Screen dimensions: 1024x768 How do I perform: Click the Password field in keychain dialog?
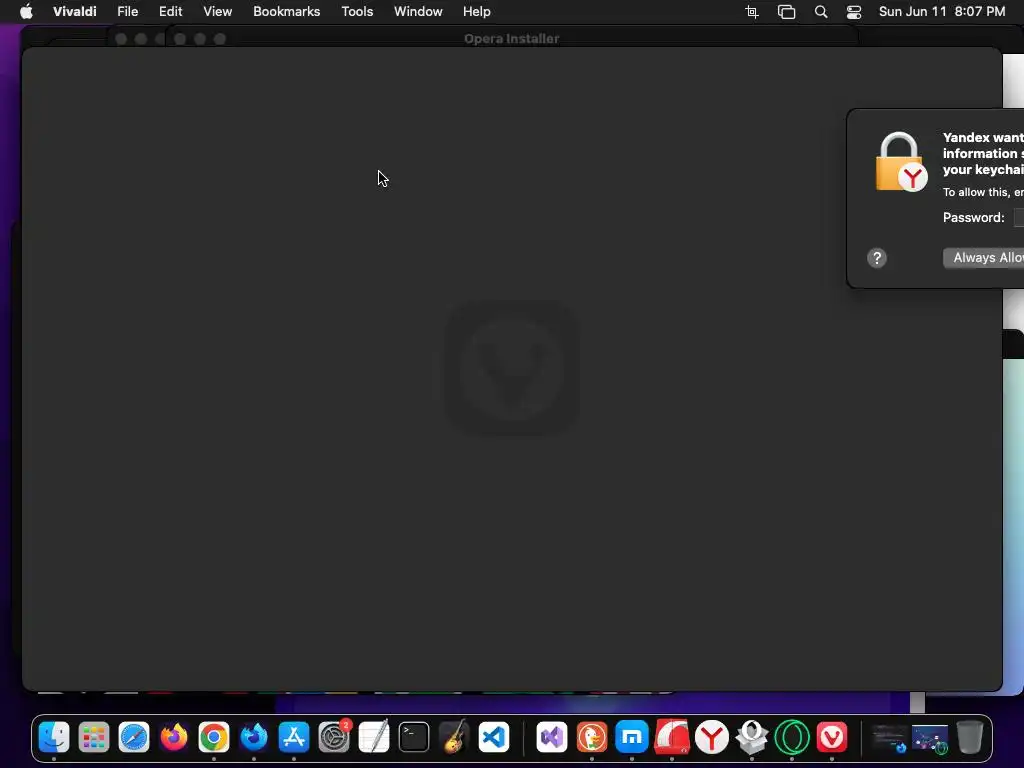(x=1019, y=217)
